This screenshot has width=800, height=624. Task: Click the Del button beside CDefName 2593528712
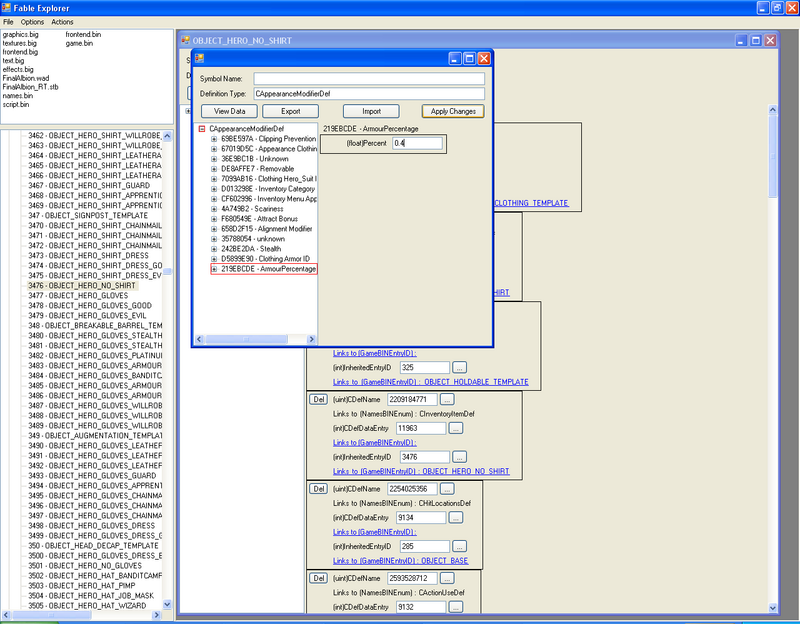(318, 578)
